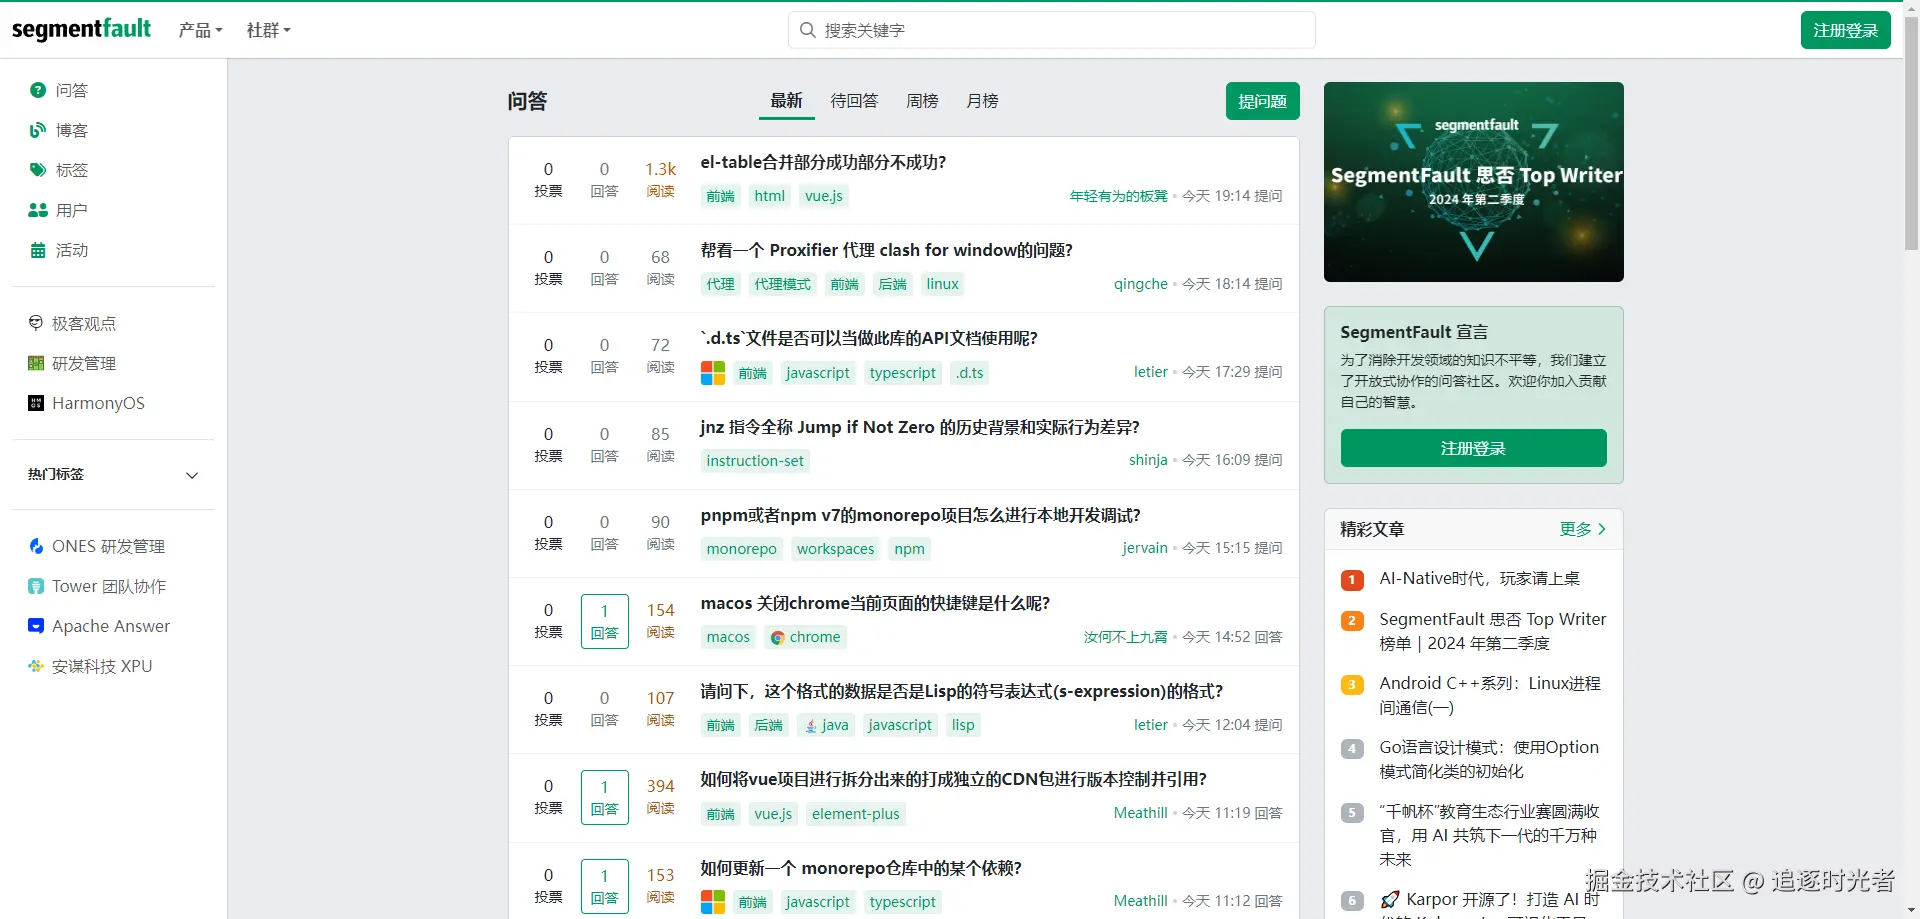Switch to the 最新 tab
The image size is (1920, 919).
pyautogui.click(x=786, y=100)
